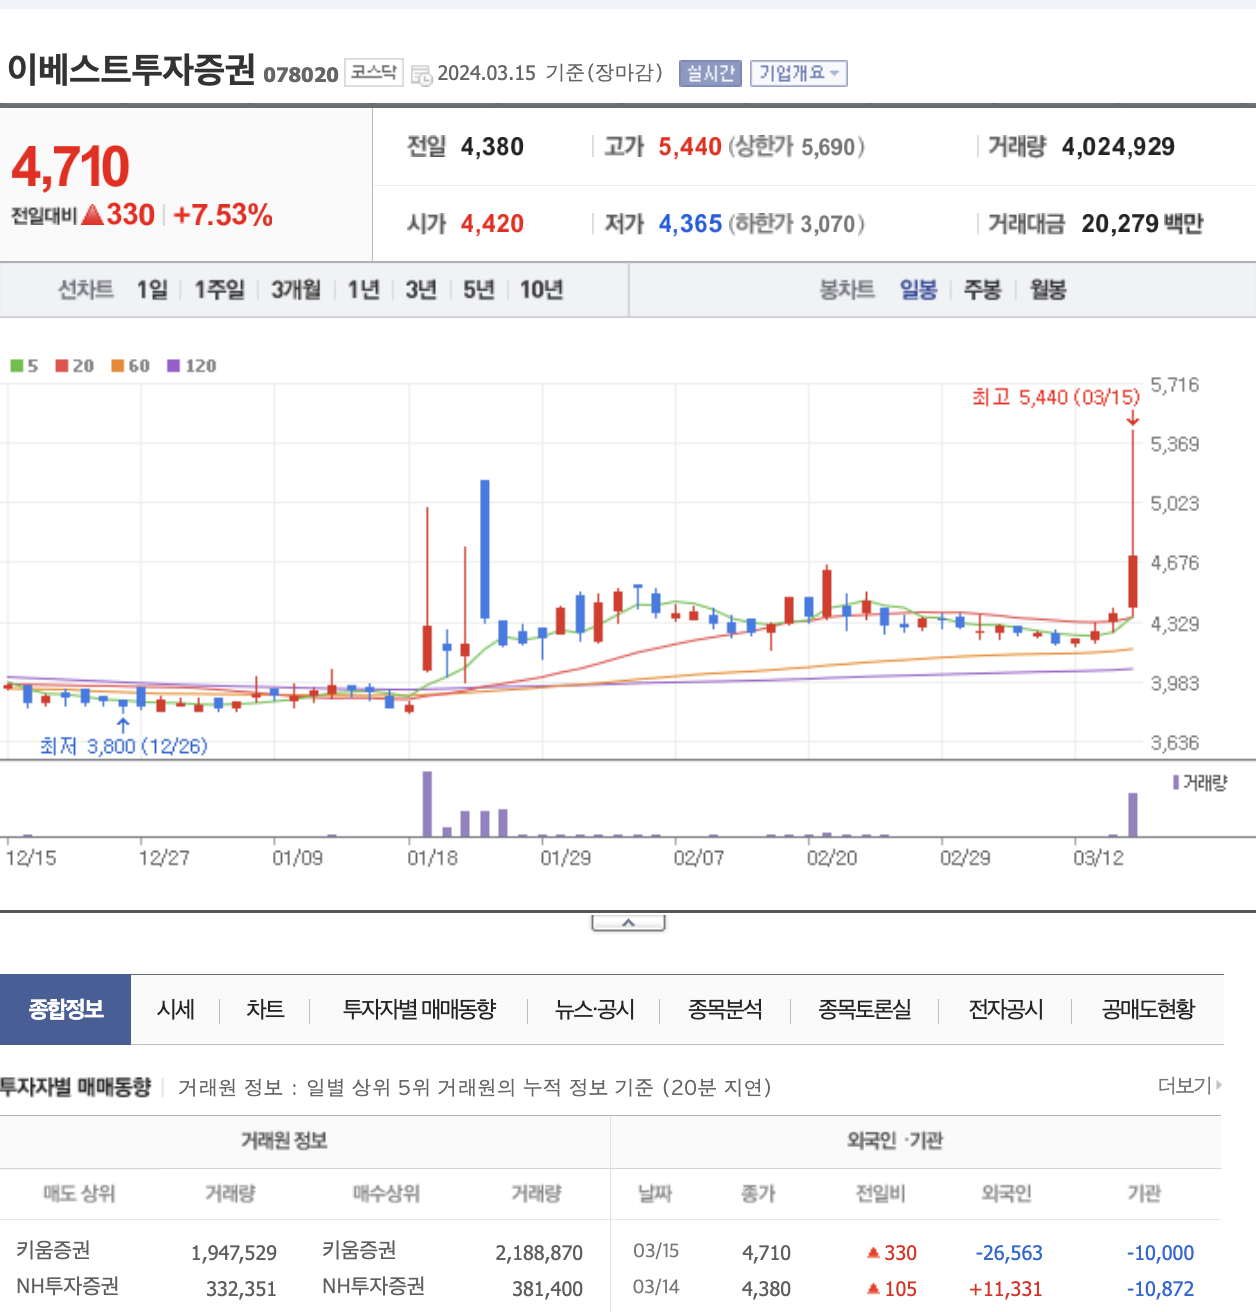The height and width of the screenshot is (1312, 1256).
Task: Collapse the chart with the up-chevron handle
Action: click(x=628, y=922)
